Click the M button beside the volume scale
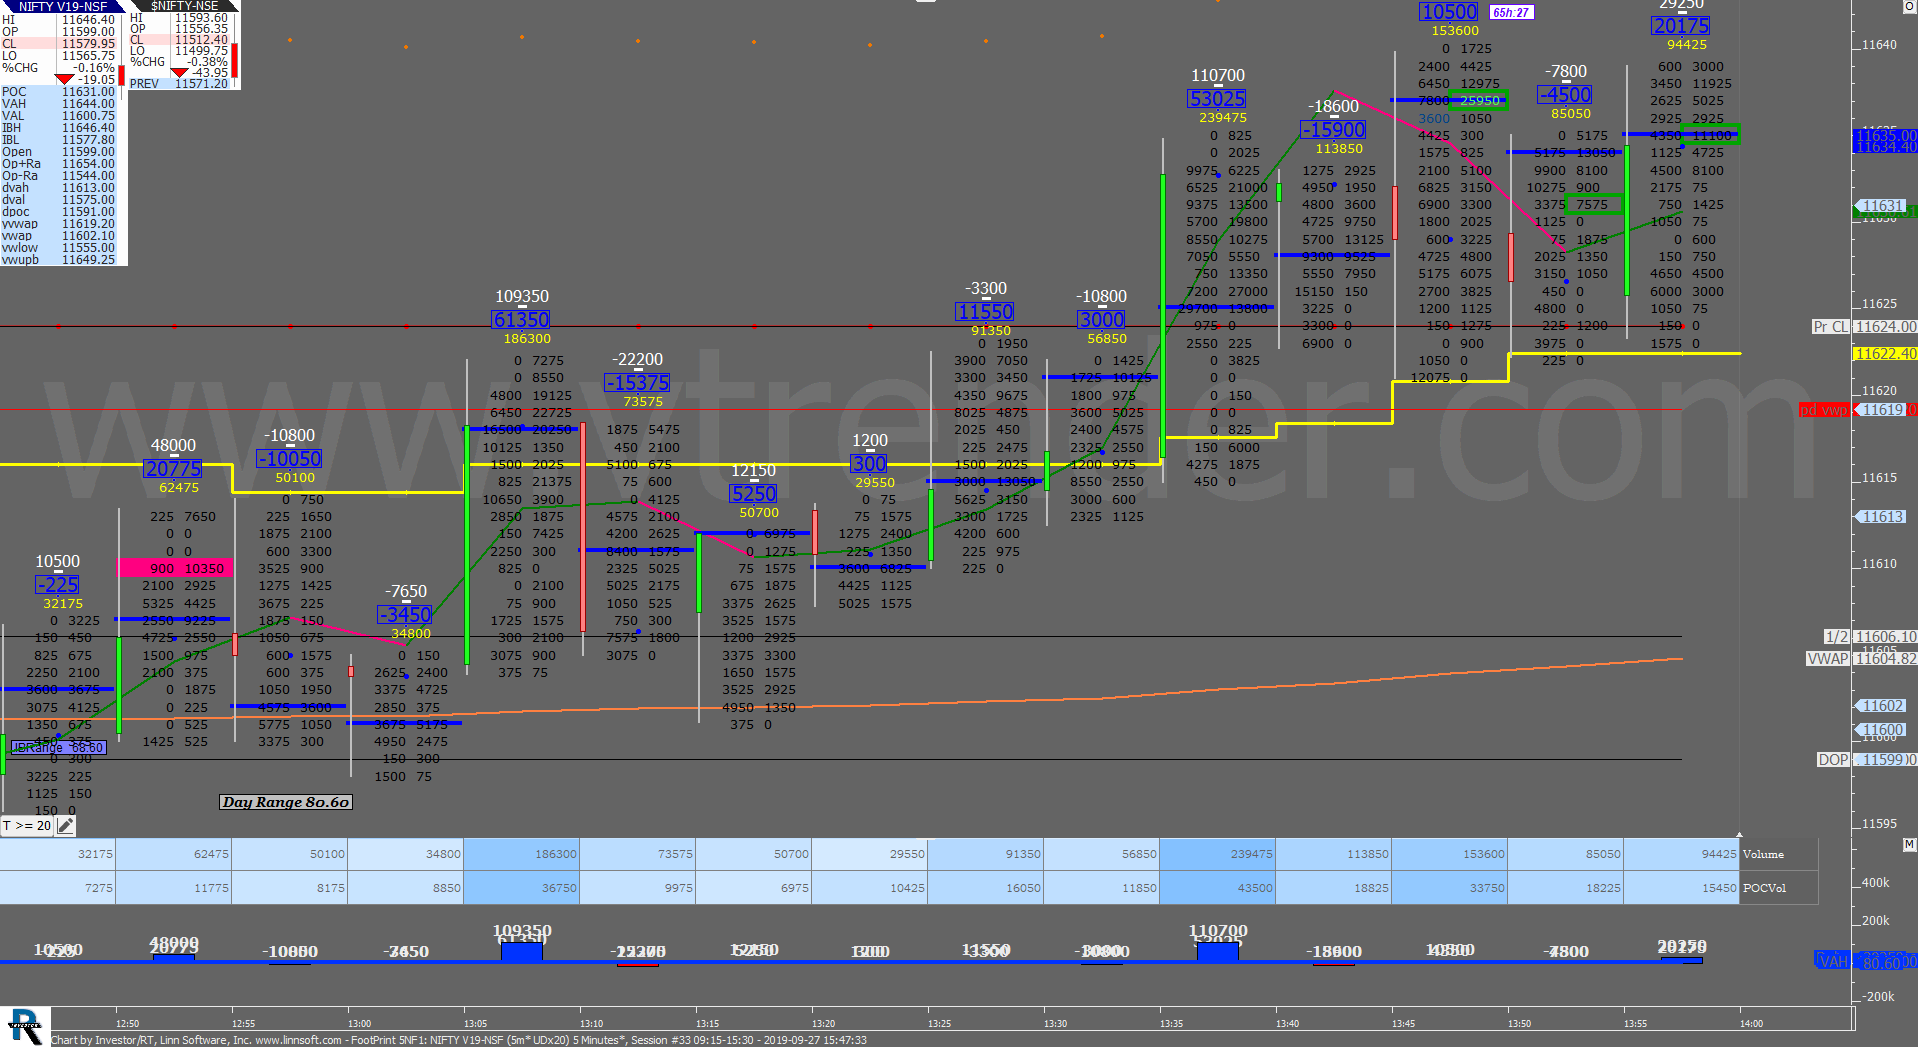This screenshot has height=1047, width=1918. (1909, 845)
